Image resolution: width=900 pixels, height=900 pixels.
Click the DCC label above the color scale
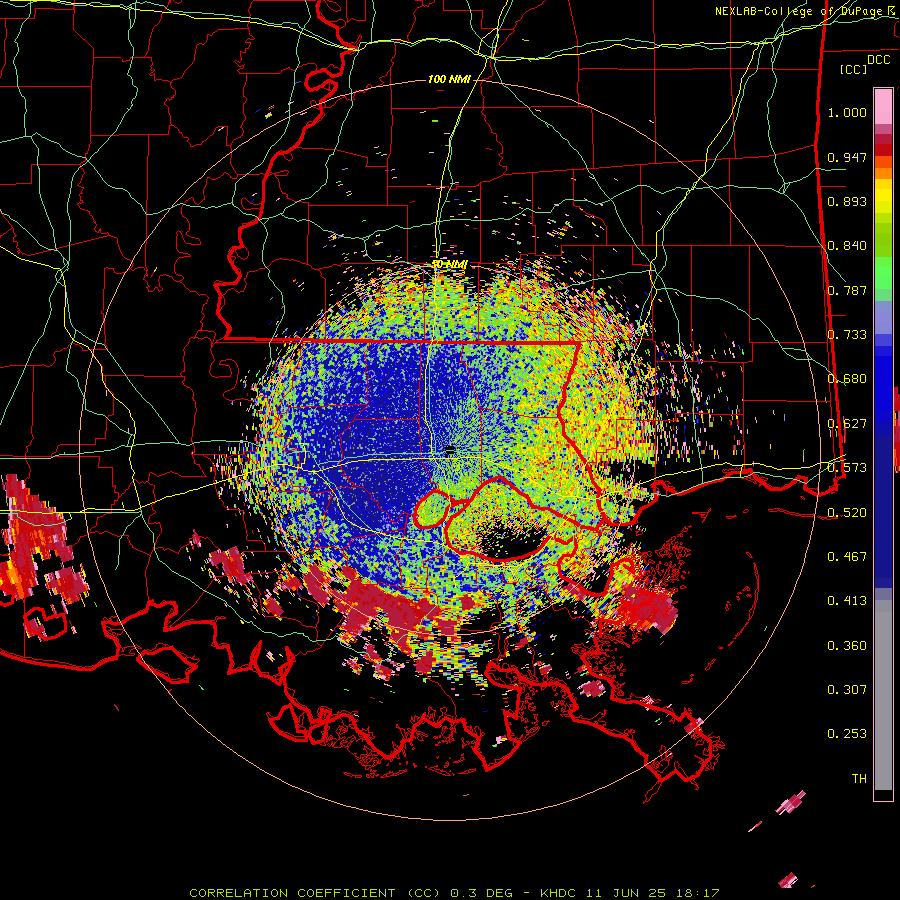(878, 60)
